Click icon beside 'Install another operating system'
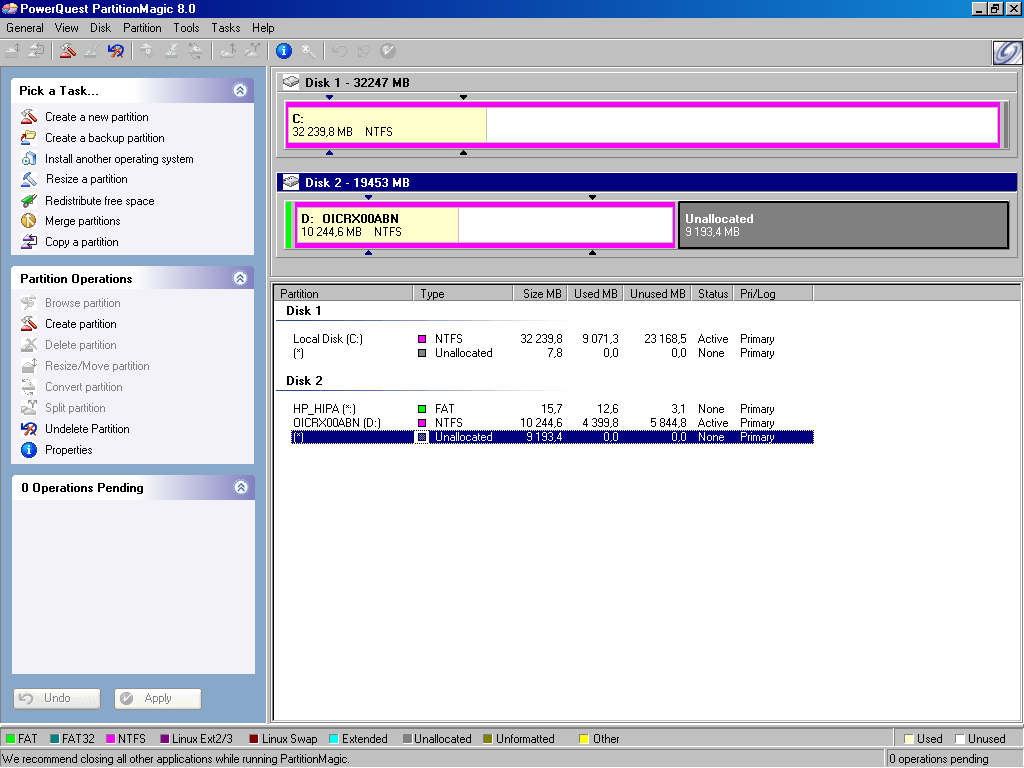 click(29, 159)
